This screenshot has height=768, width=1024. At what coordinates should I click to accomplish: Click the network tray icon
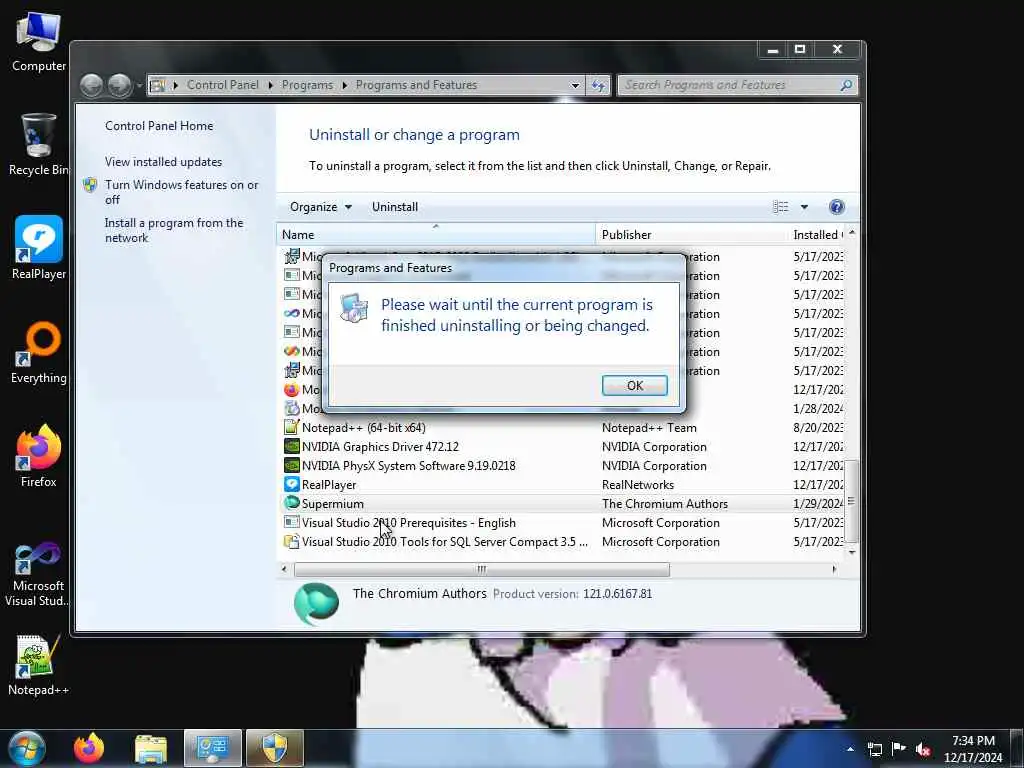click(874, 749)
